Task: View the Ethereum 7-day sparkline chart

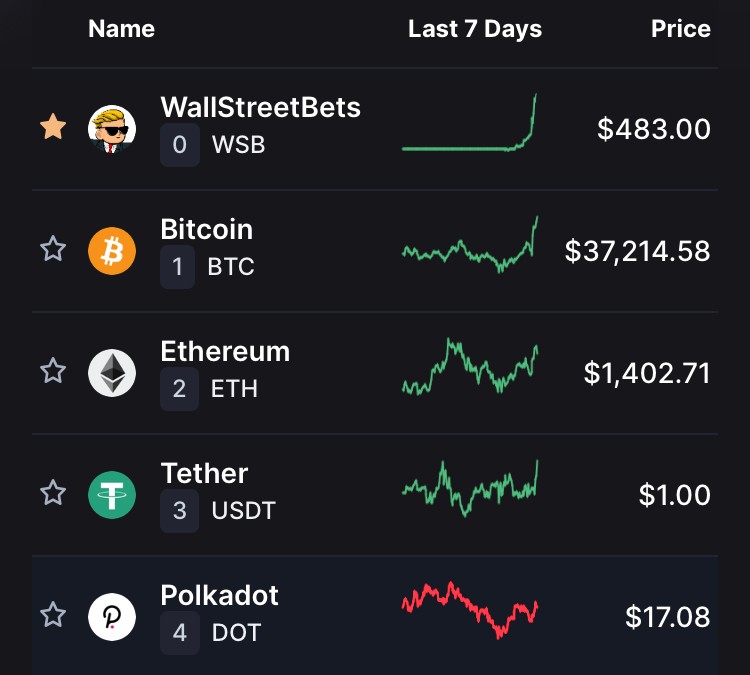Action: point(470,366)
